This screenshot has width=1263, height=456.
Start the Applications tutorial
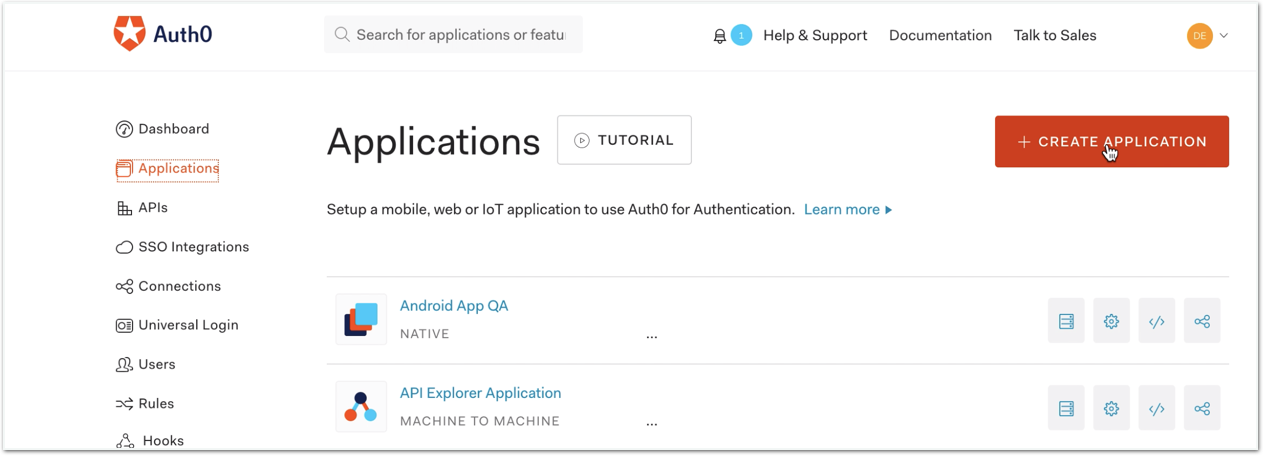[x=624, y=140]
